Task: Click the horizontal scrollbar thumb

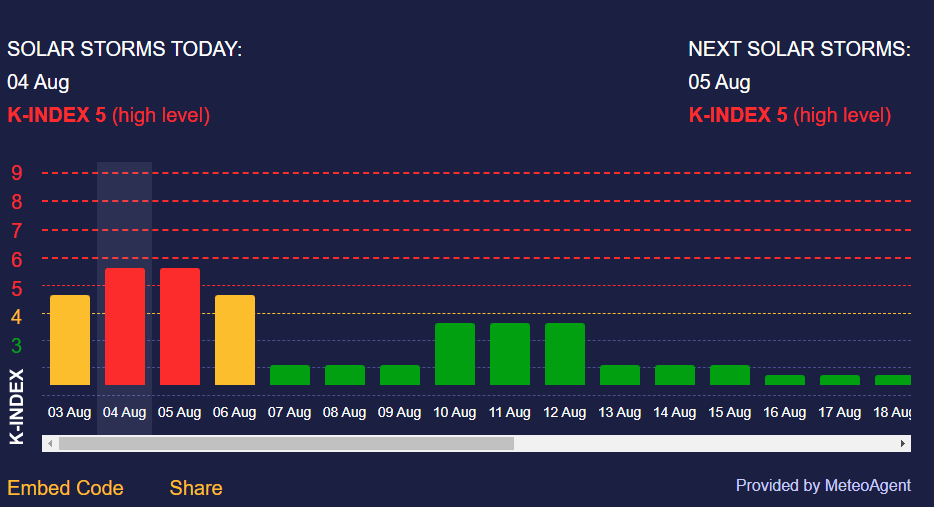Action: click(286, 443)
